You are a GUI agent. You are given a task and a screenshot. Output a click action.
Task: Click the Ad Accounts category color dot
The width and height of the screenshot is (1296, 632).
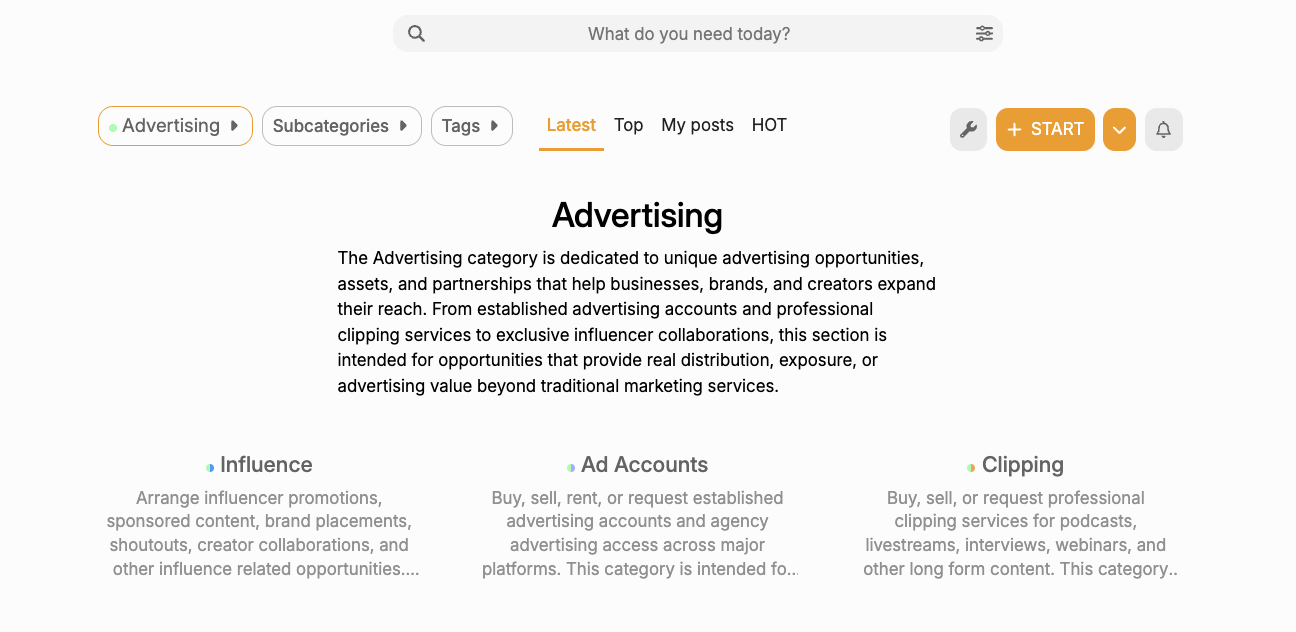pos(571,467)
